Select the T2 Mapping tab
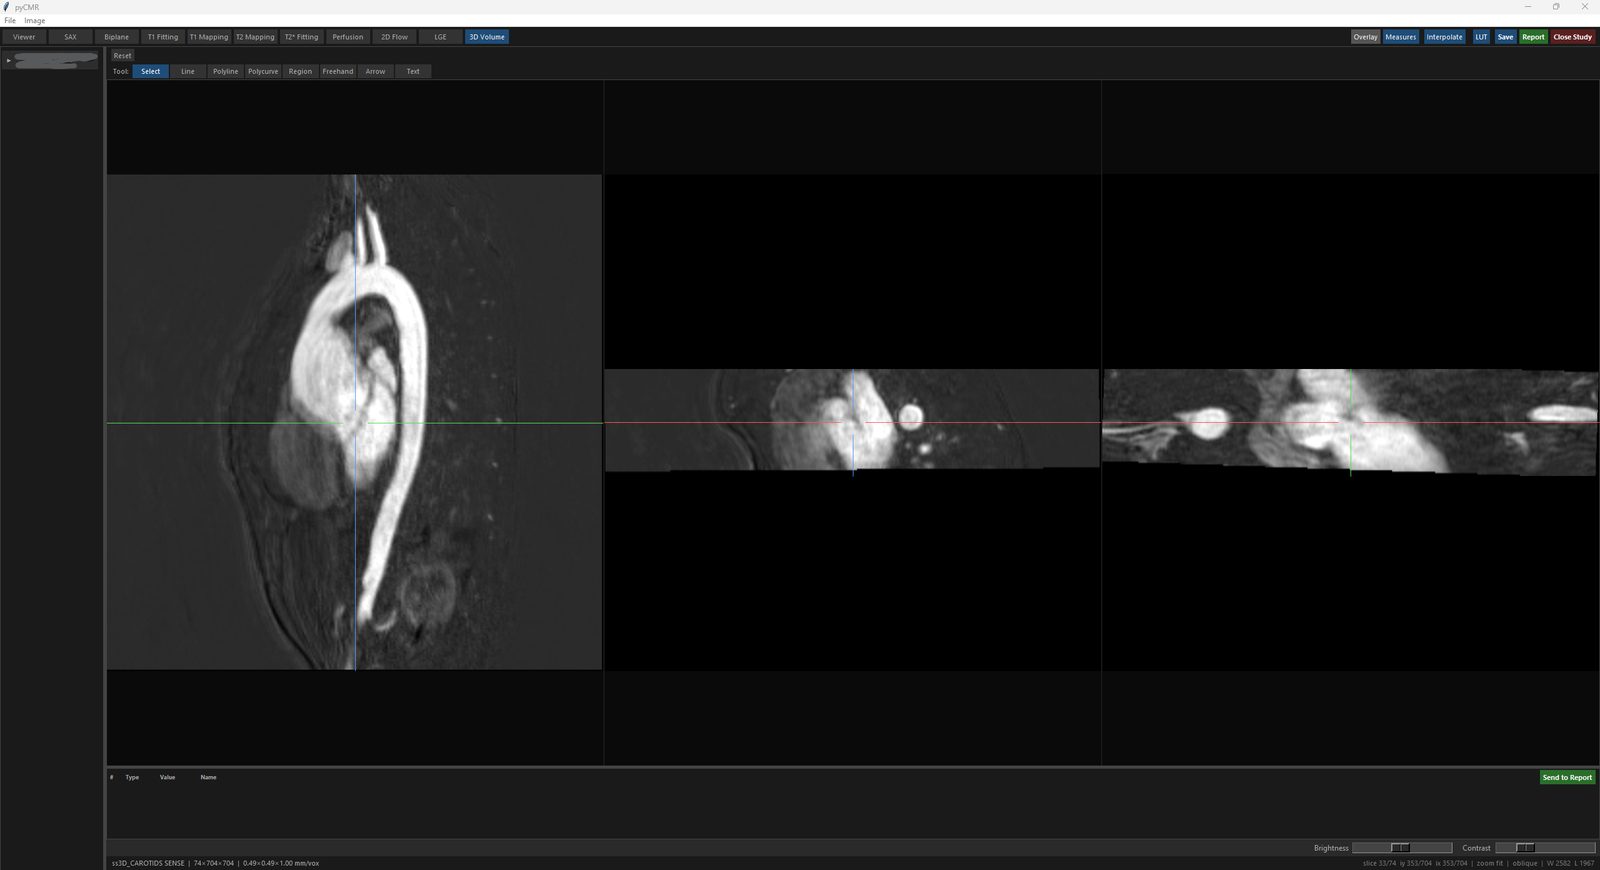Screen dimensions: 1600x870 [x=255, y=37]
